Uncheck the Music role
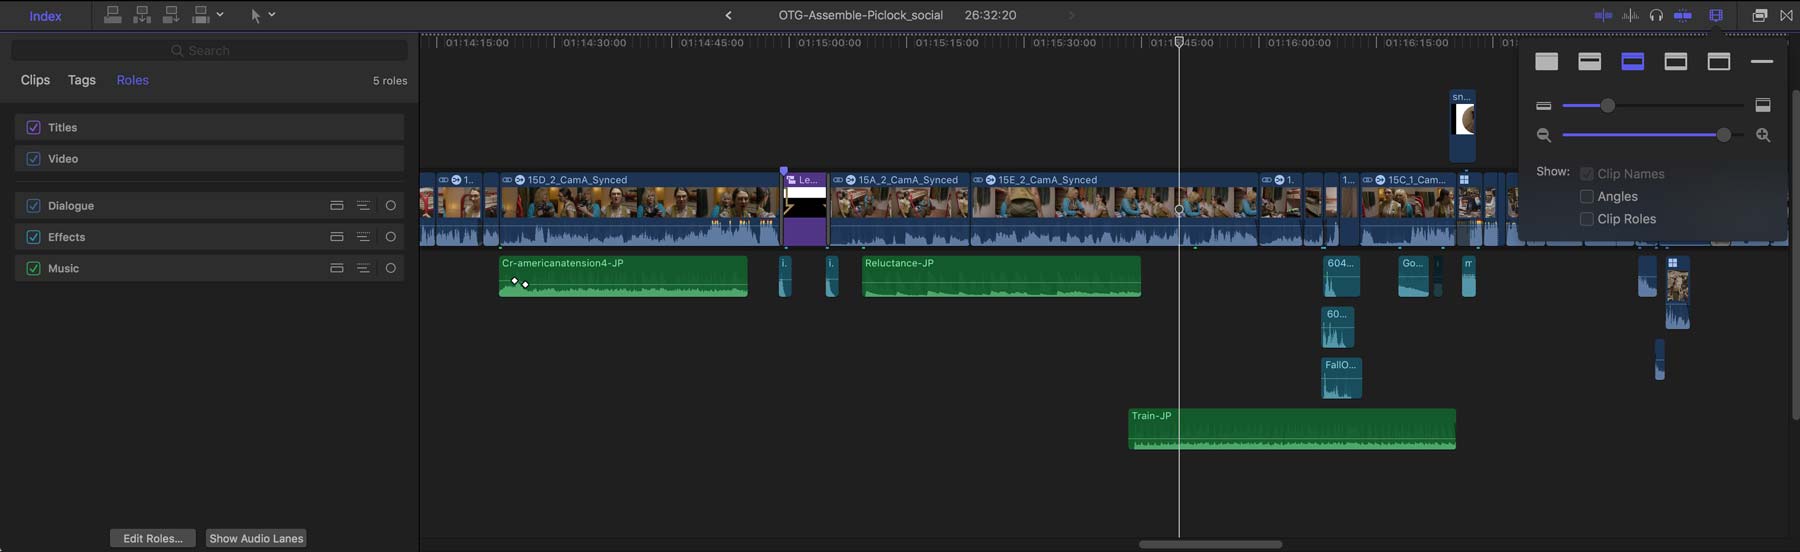Viewport: 1800px width, 552px height. click(33, 268)
